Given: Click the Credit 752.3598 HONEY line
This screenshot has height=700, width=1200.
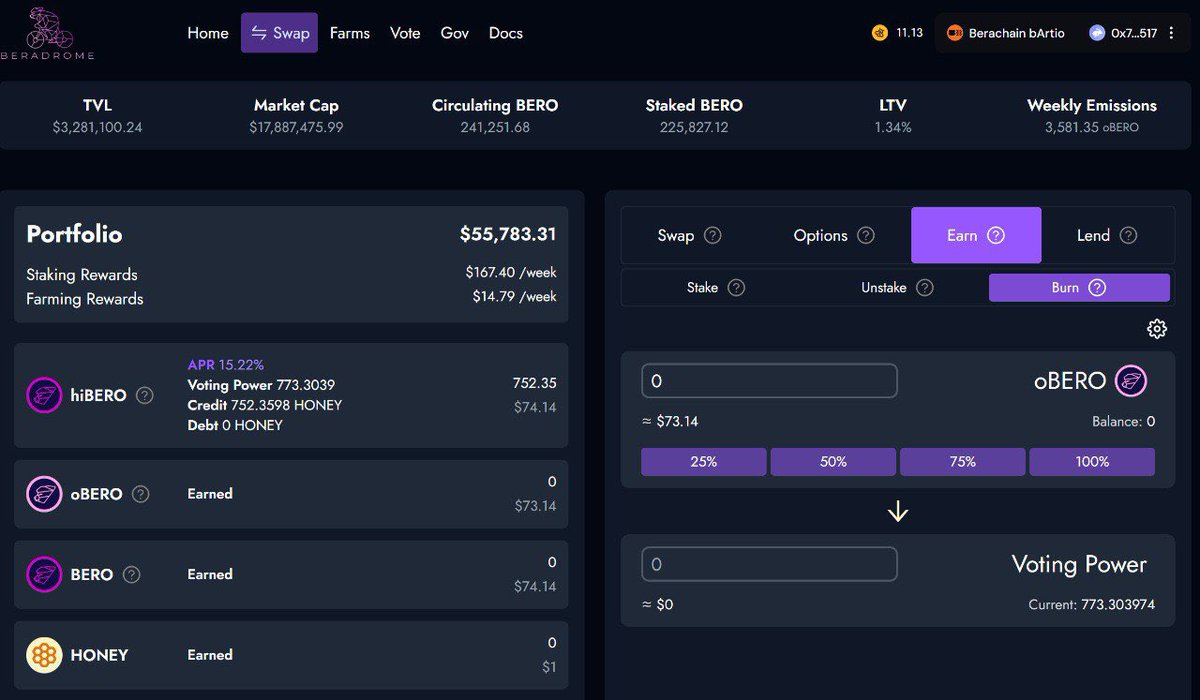Looking at the screenshot, I should click(265, 405).
